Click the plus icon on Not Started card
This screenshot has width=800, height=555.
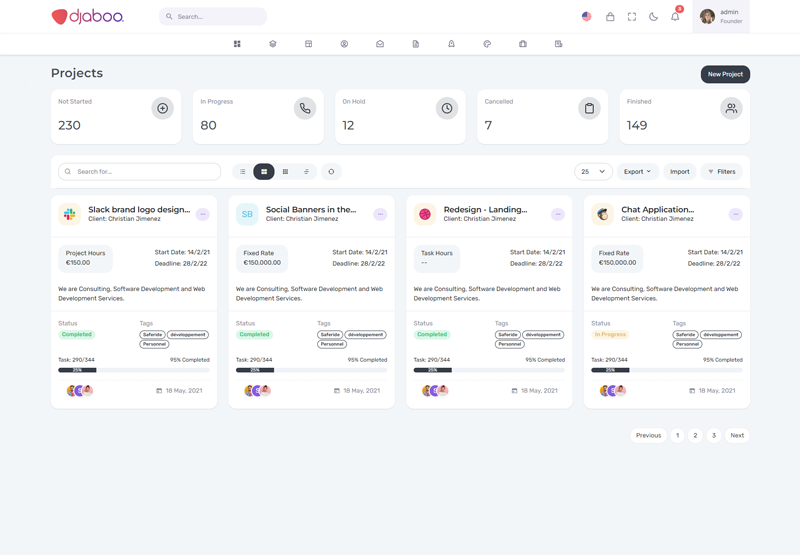[163, 108]
